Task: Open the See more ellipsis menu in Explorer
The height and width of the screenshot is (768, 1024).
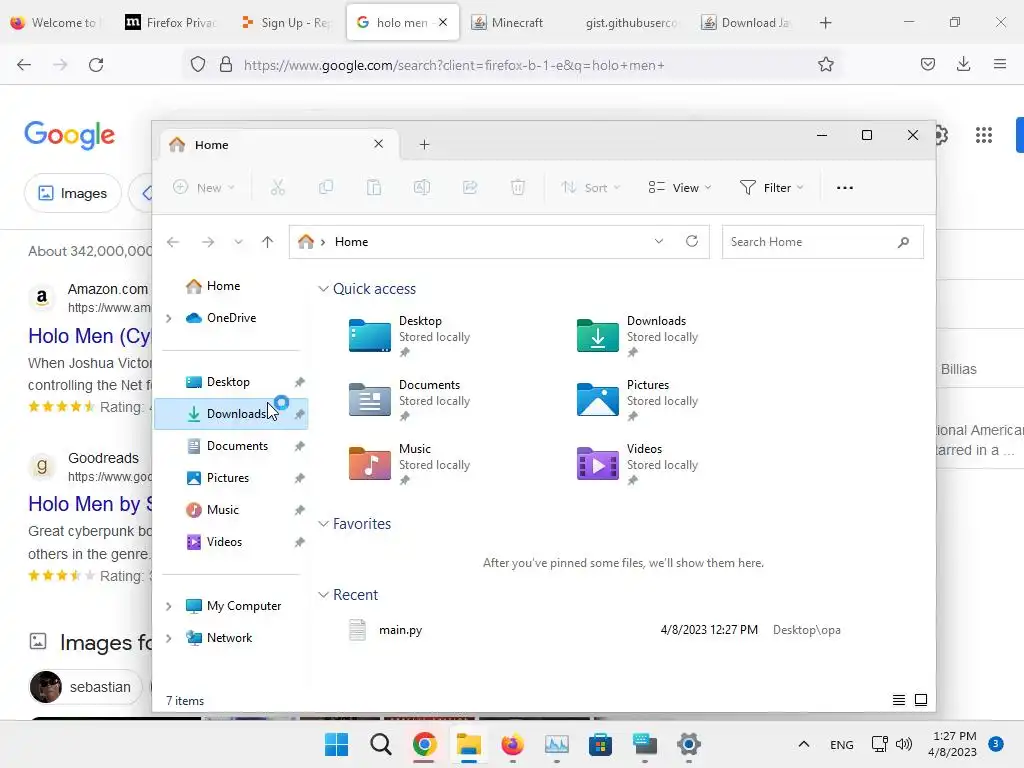Action: point(844,187)
